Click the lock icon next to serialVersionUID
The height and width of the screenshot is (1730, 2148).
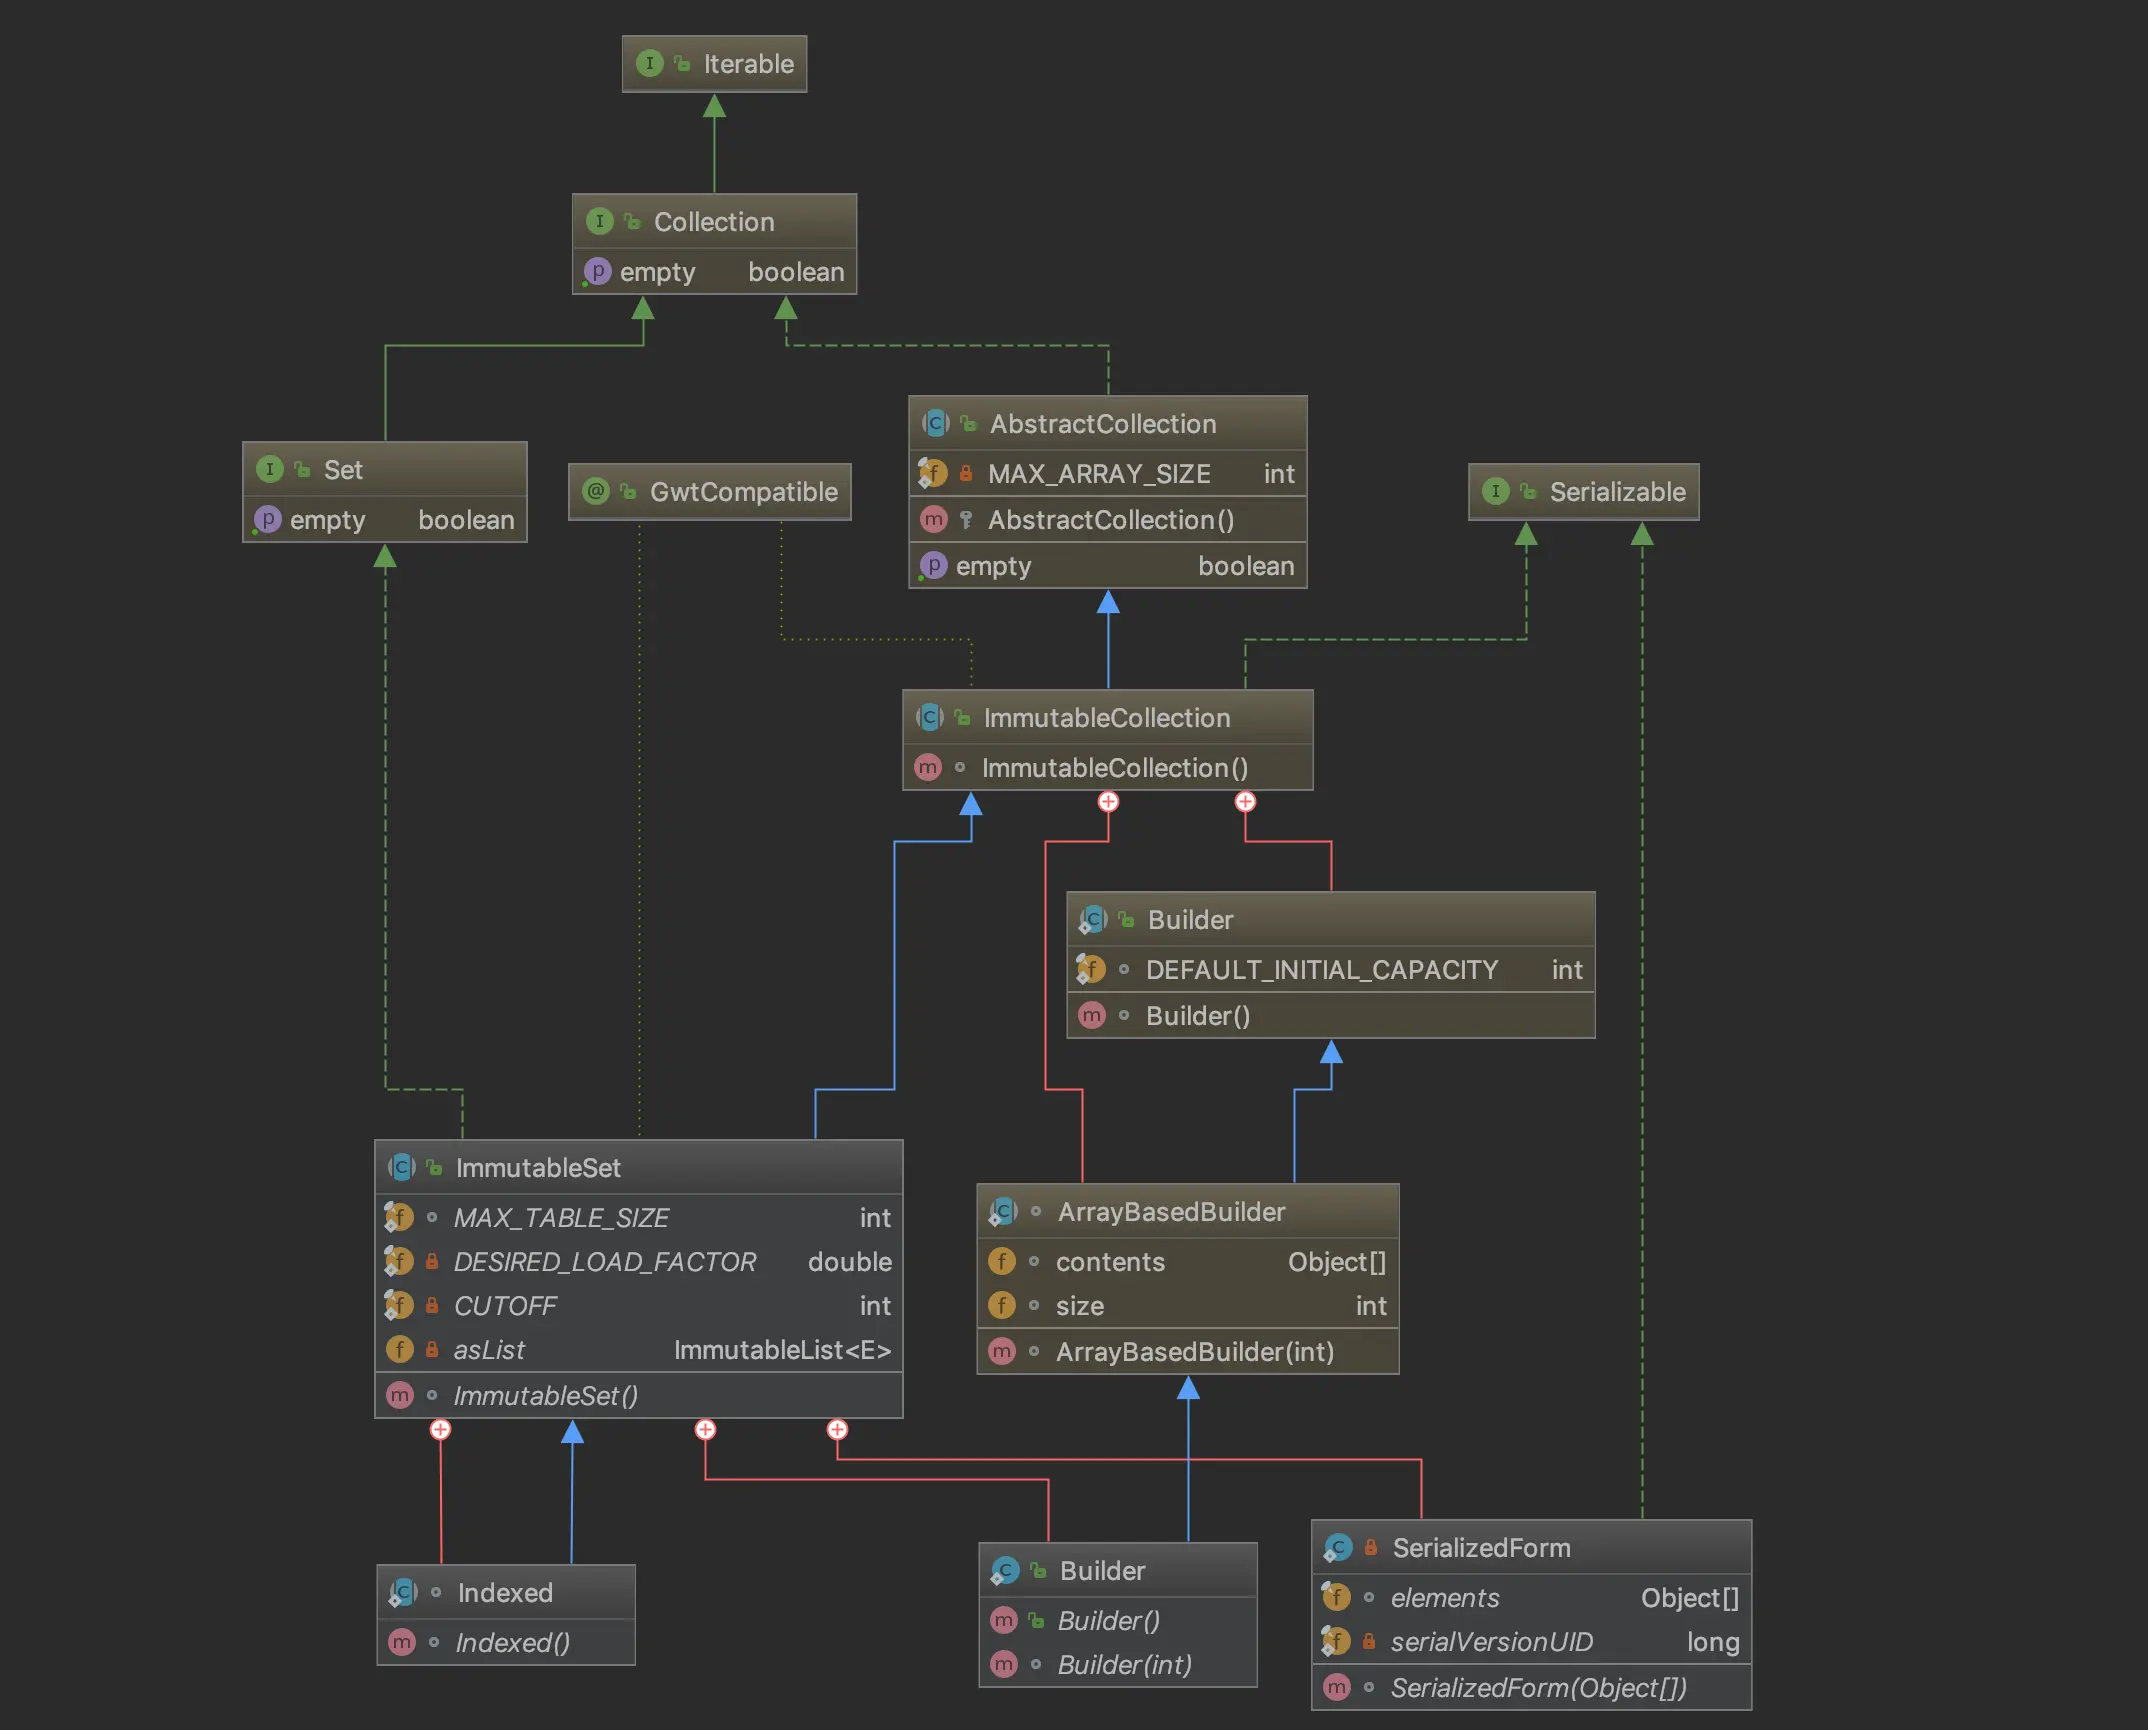pyautogui.click(x=1369, y=1641)
